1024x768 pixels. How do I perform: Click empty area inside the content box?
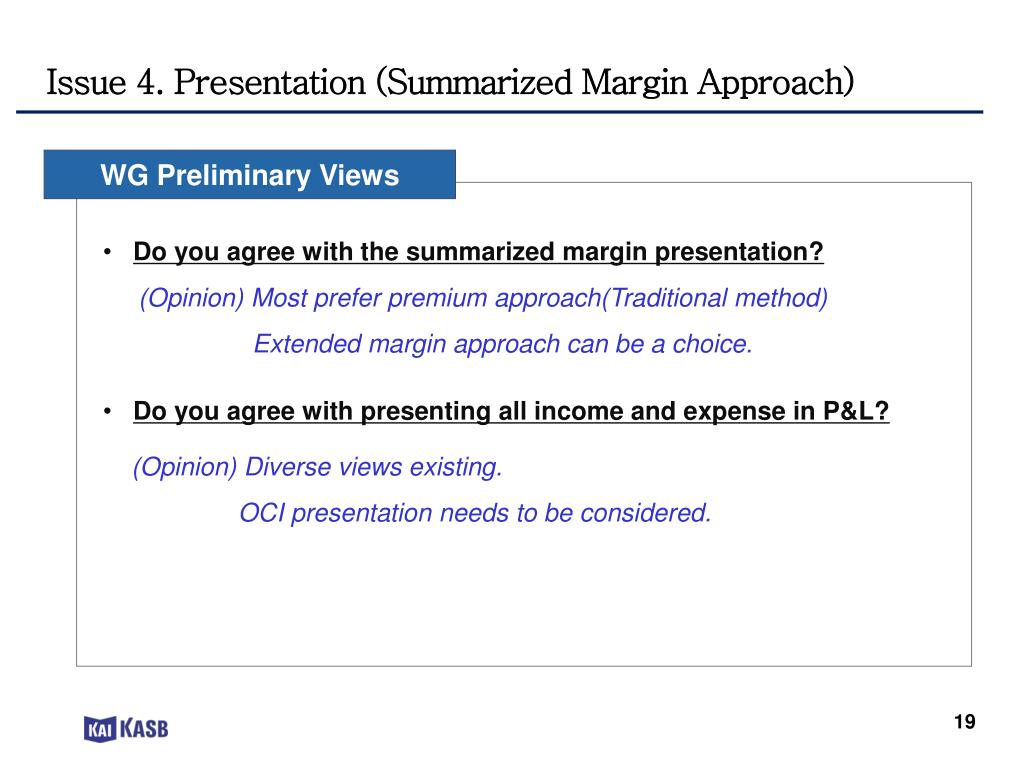point(522,601)
